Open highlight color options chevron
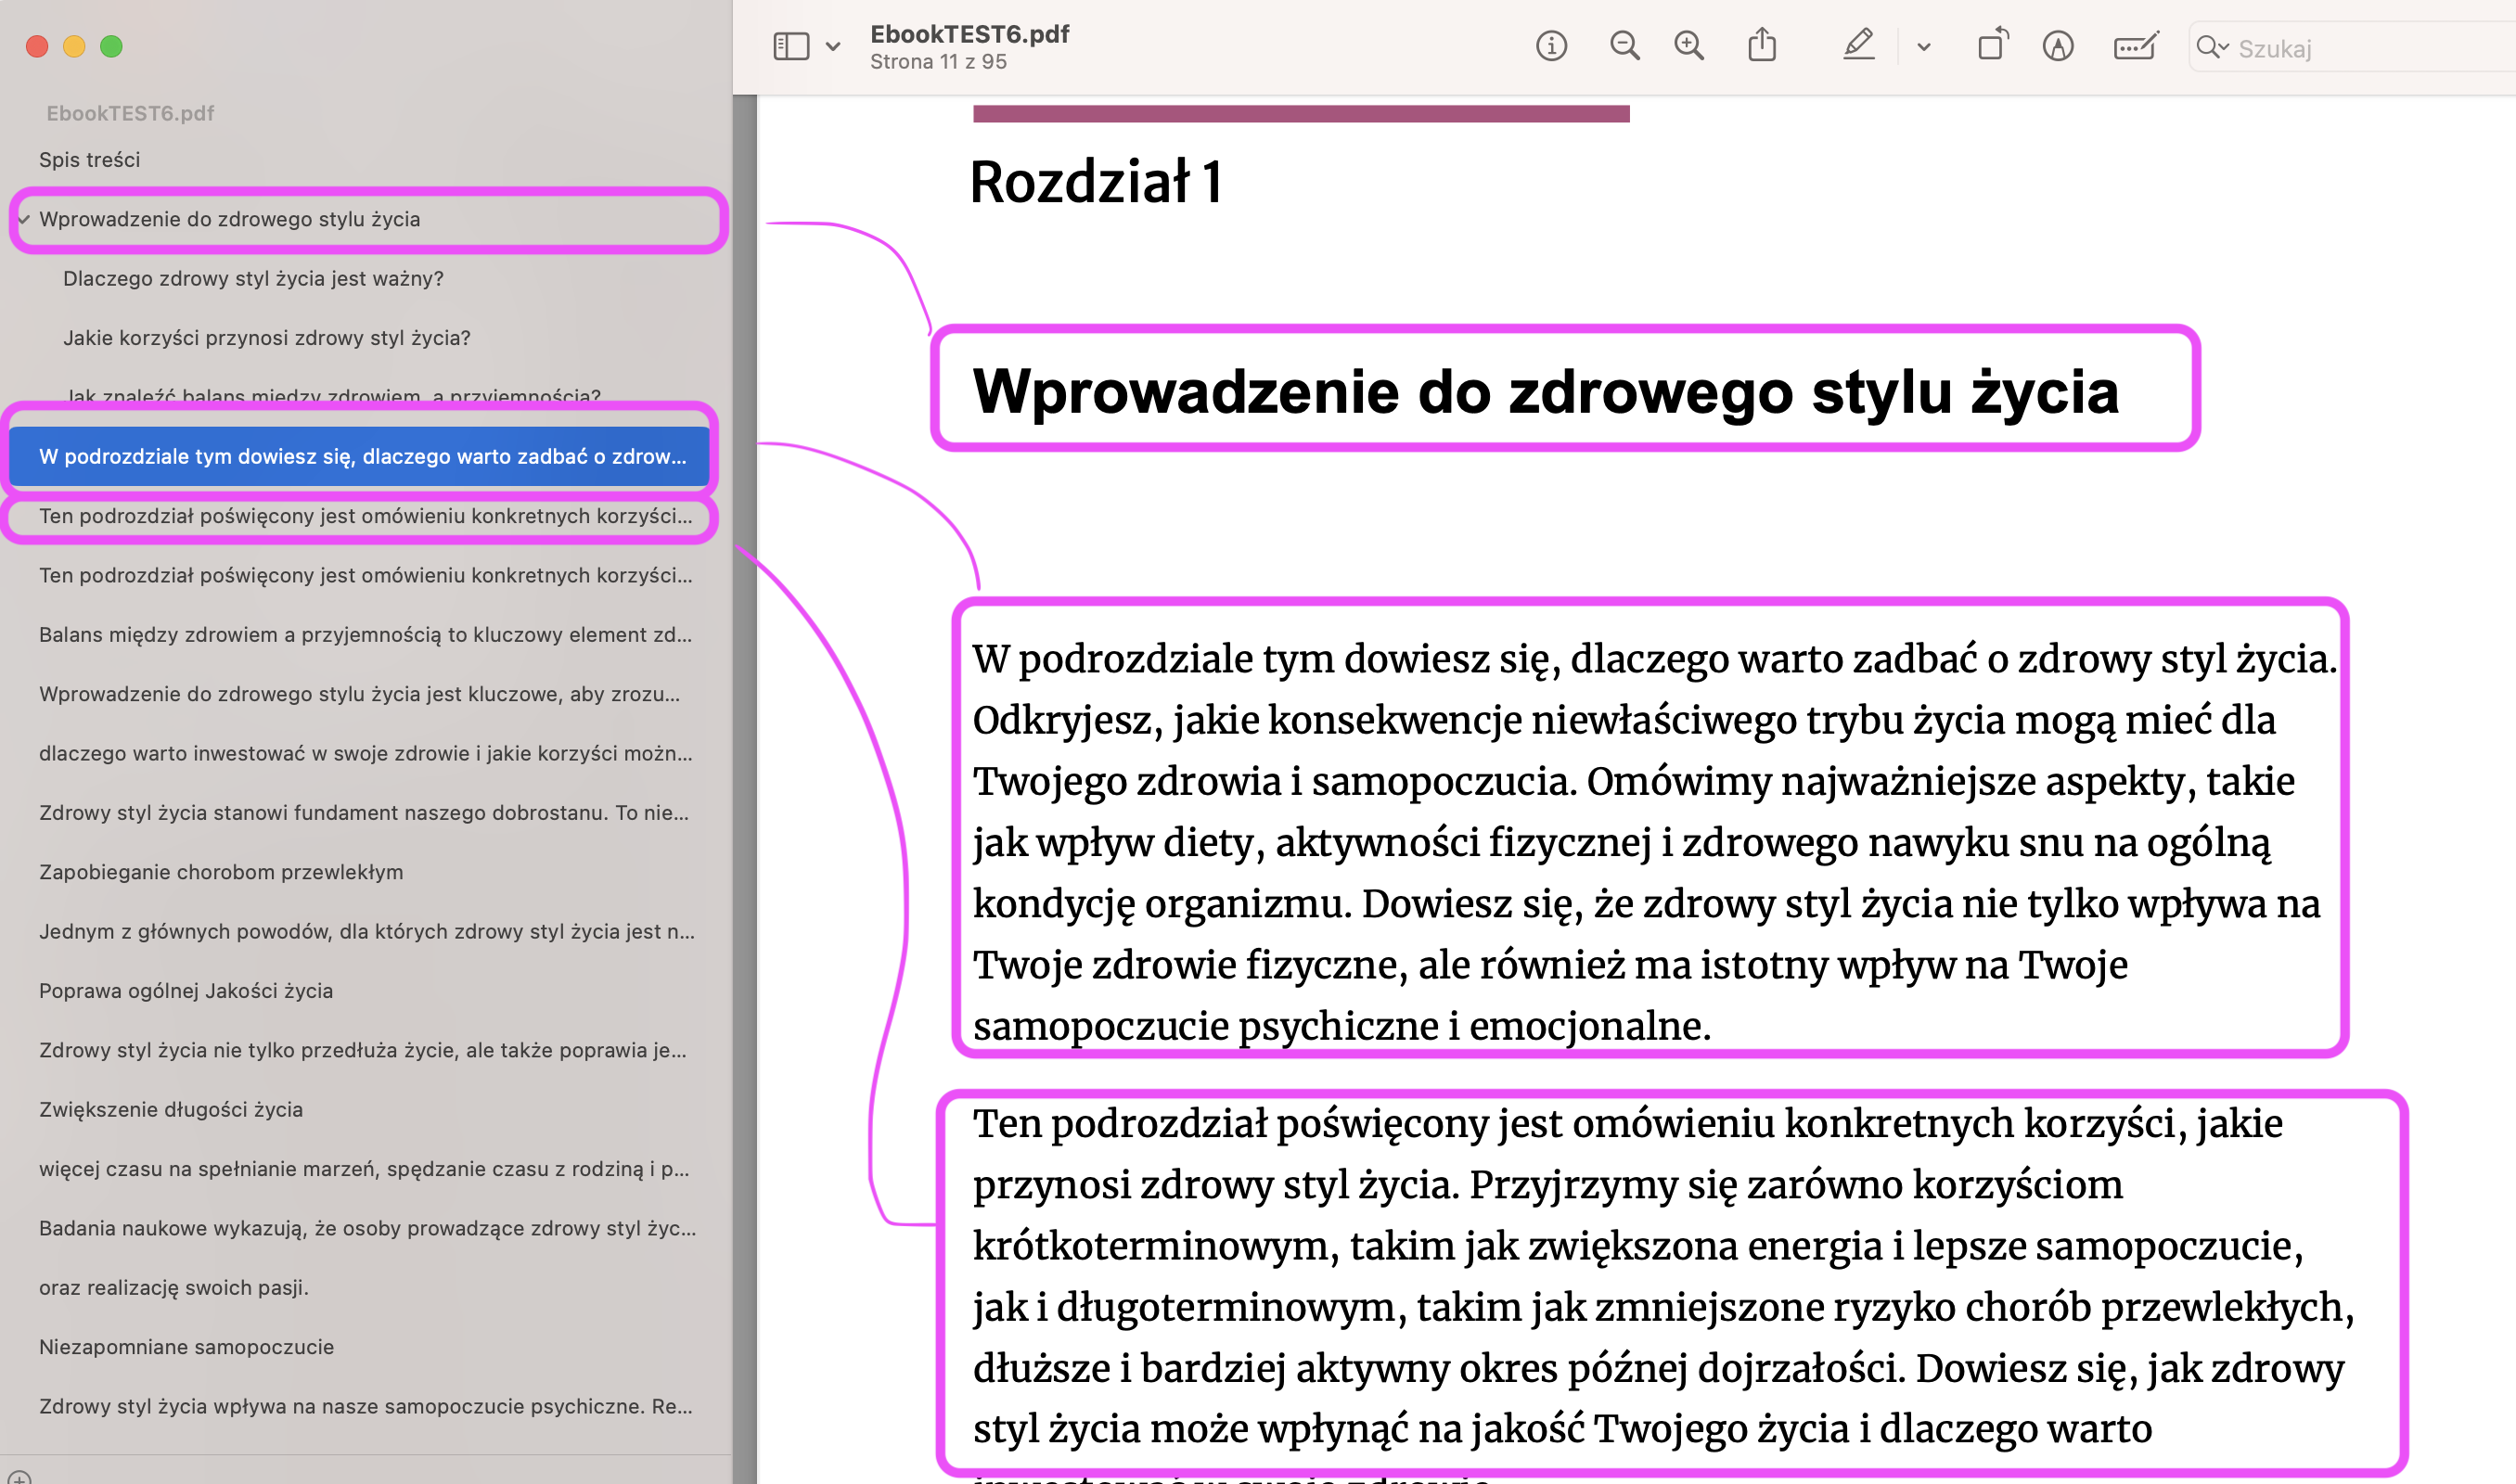2516x1484 pixels. (1924, 46)
